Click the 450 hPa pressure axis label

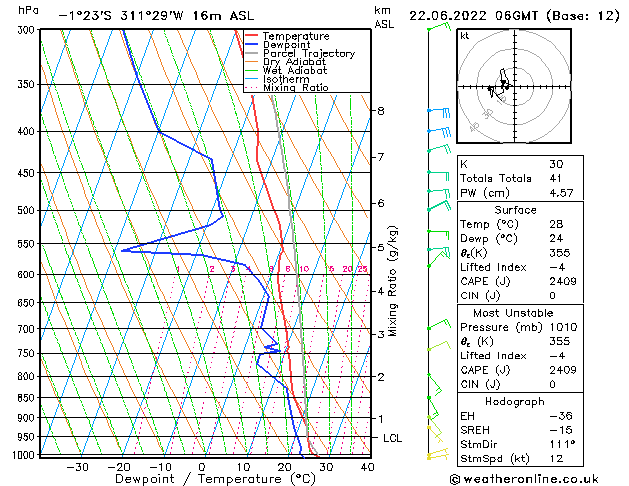coord(28,173)
